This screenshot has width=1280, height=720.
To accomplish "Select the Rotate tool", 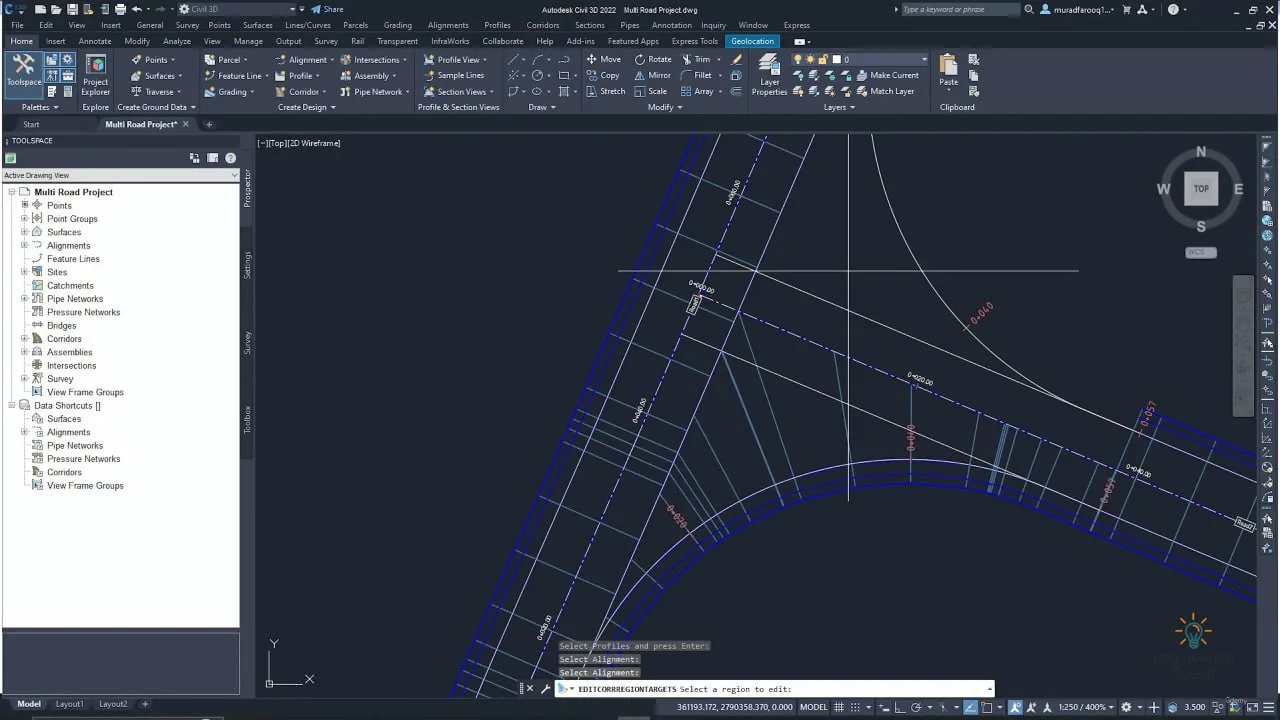I will 653,59.
